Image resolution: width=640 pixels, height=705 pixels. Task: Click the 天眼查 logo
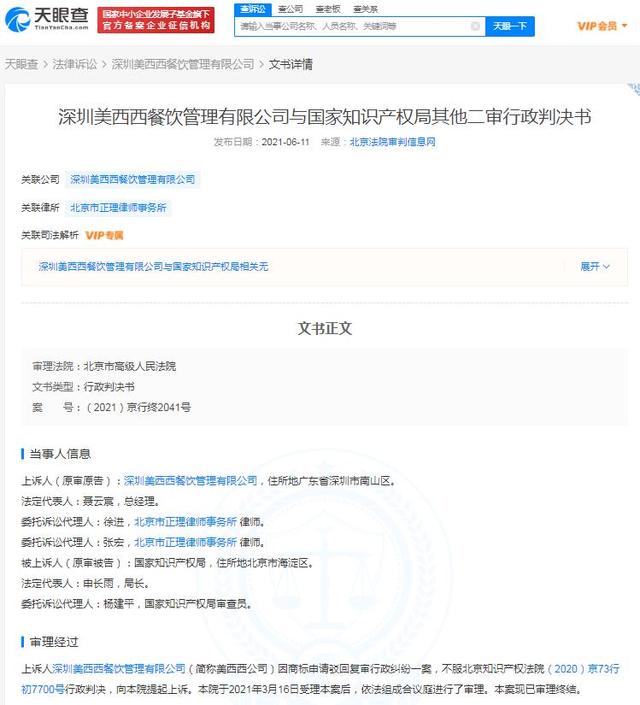47,19
